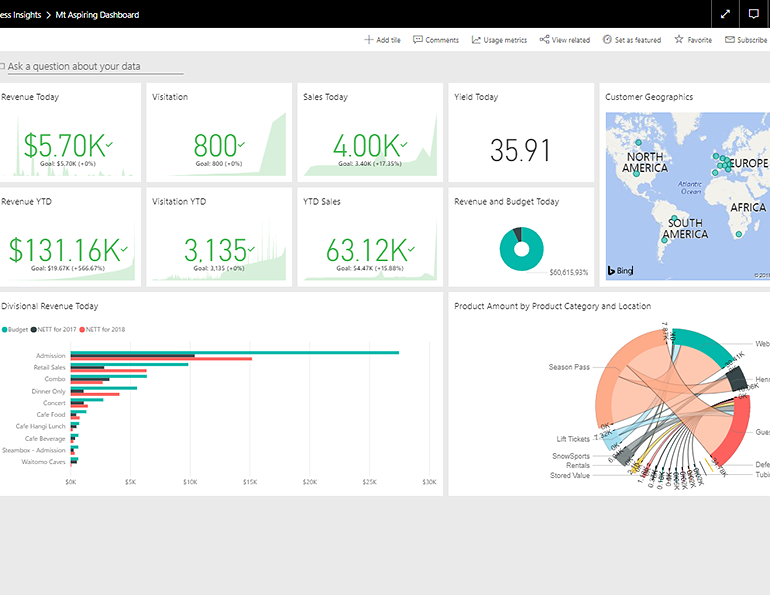Open the Sales Today 4.00K tile

370,133
